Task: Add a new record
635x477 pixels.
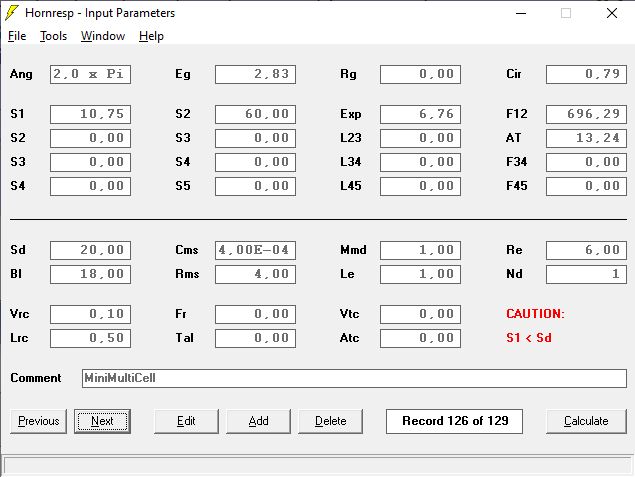Action: (x=258, y=421)
